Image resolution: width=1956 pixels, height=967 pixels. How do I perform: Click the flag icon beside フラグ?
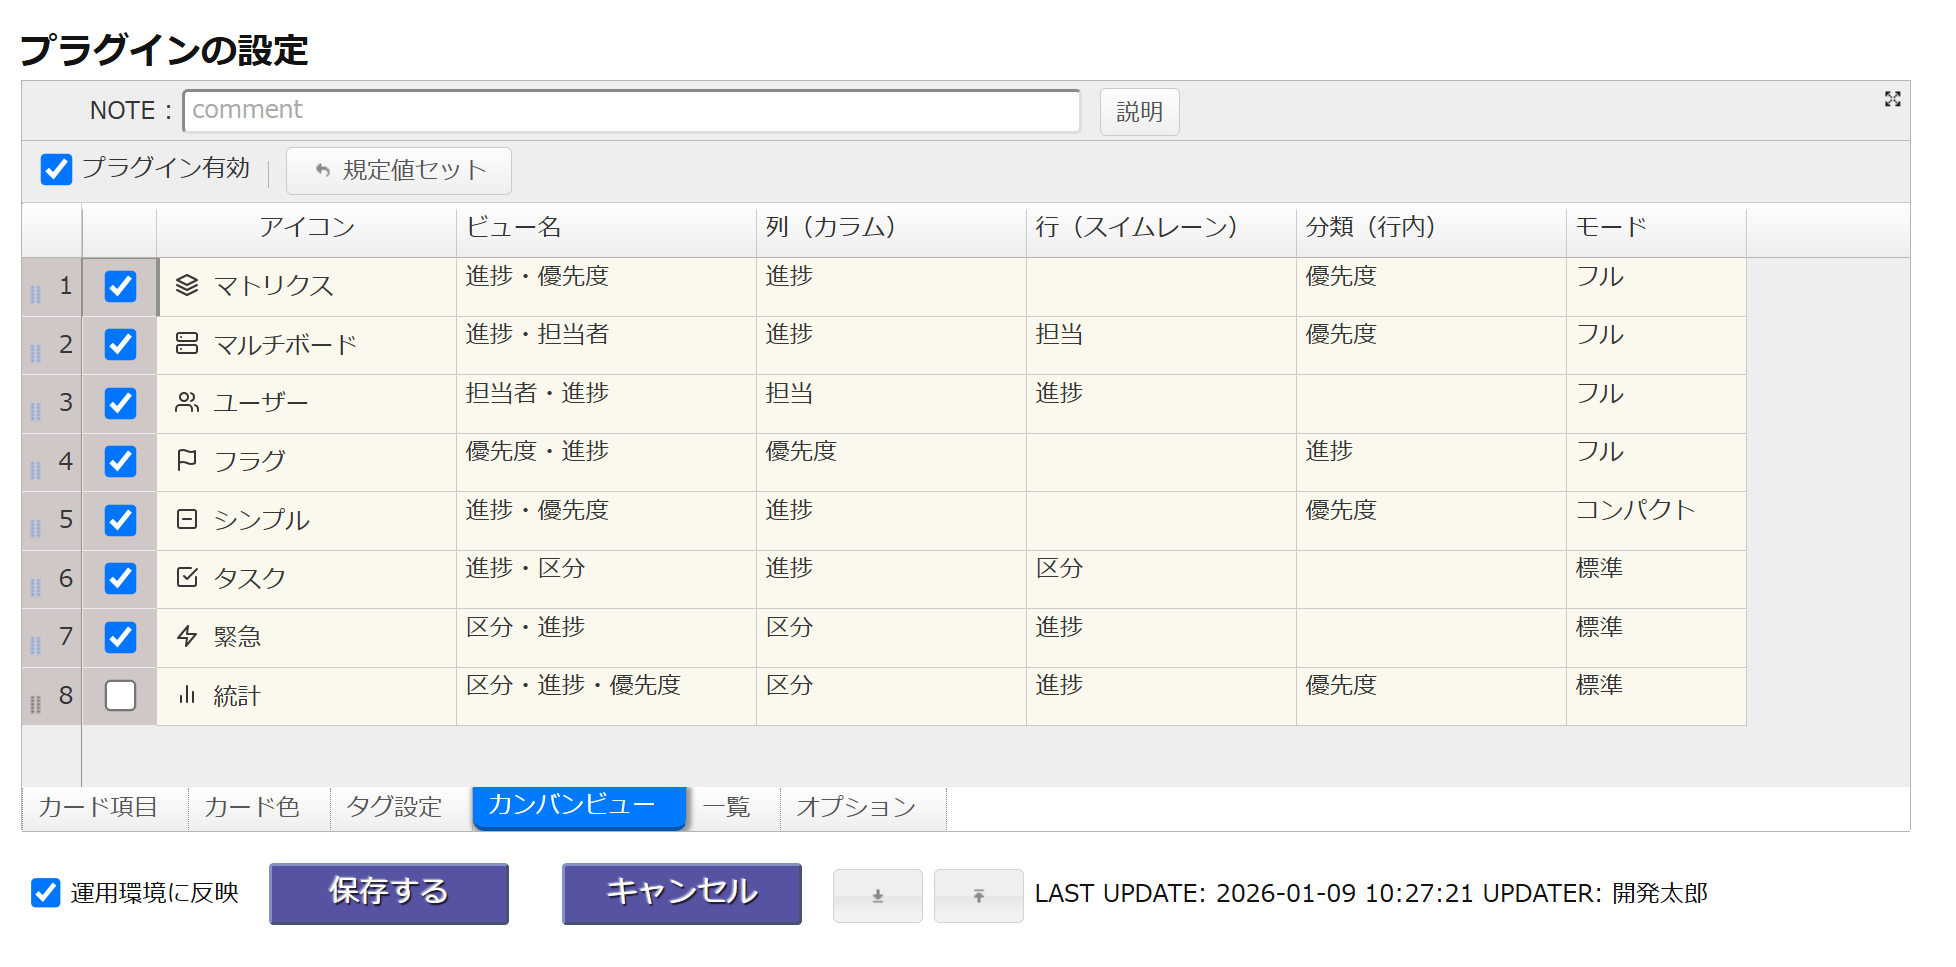pyautogui.click(x=187, y=461)
